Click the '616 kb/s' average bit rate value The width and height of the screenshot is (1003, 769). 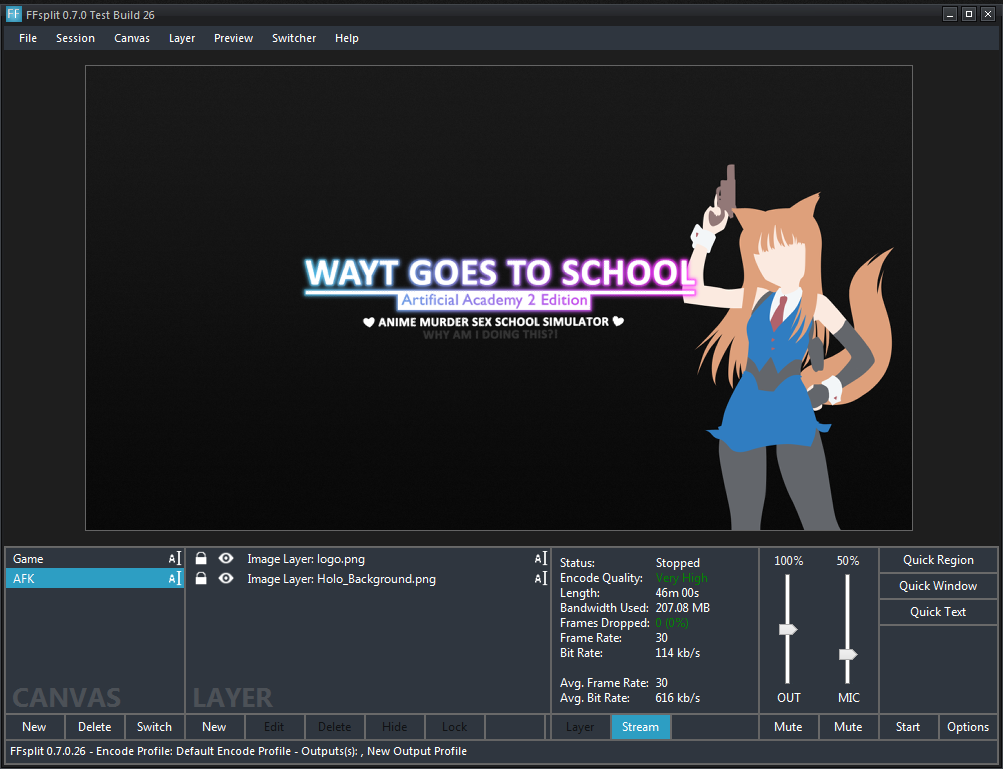click(x=677, y=697)
